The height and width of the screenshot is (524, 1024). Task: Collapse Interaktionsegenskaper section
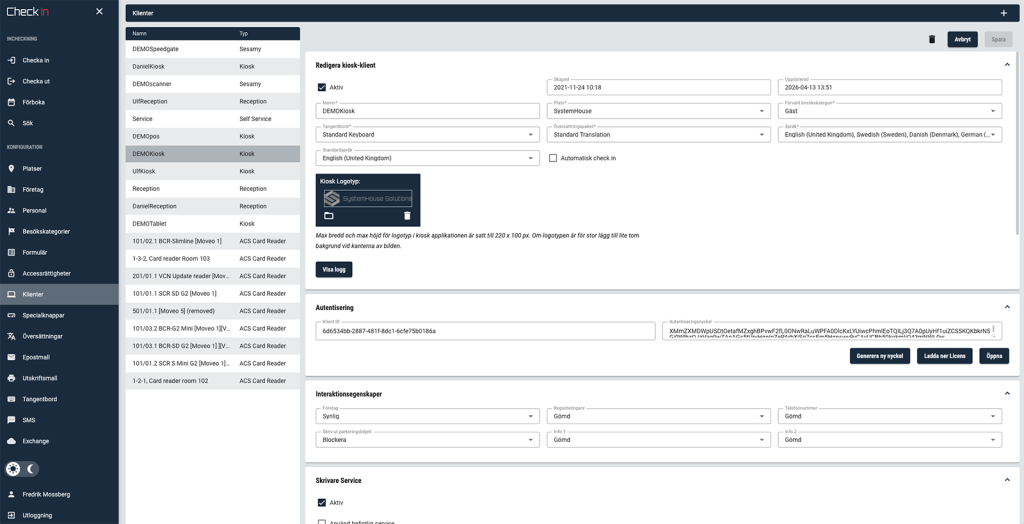[1007, 393]
